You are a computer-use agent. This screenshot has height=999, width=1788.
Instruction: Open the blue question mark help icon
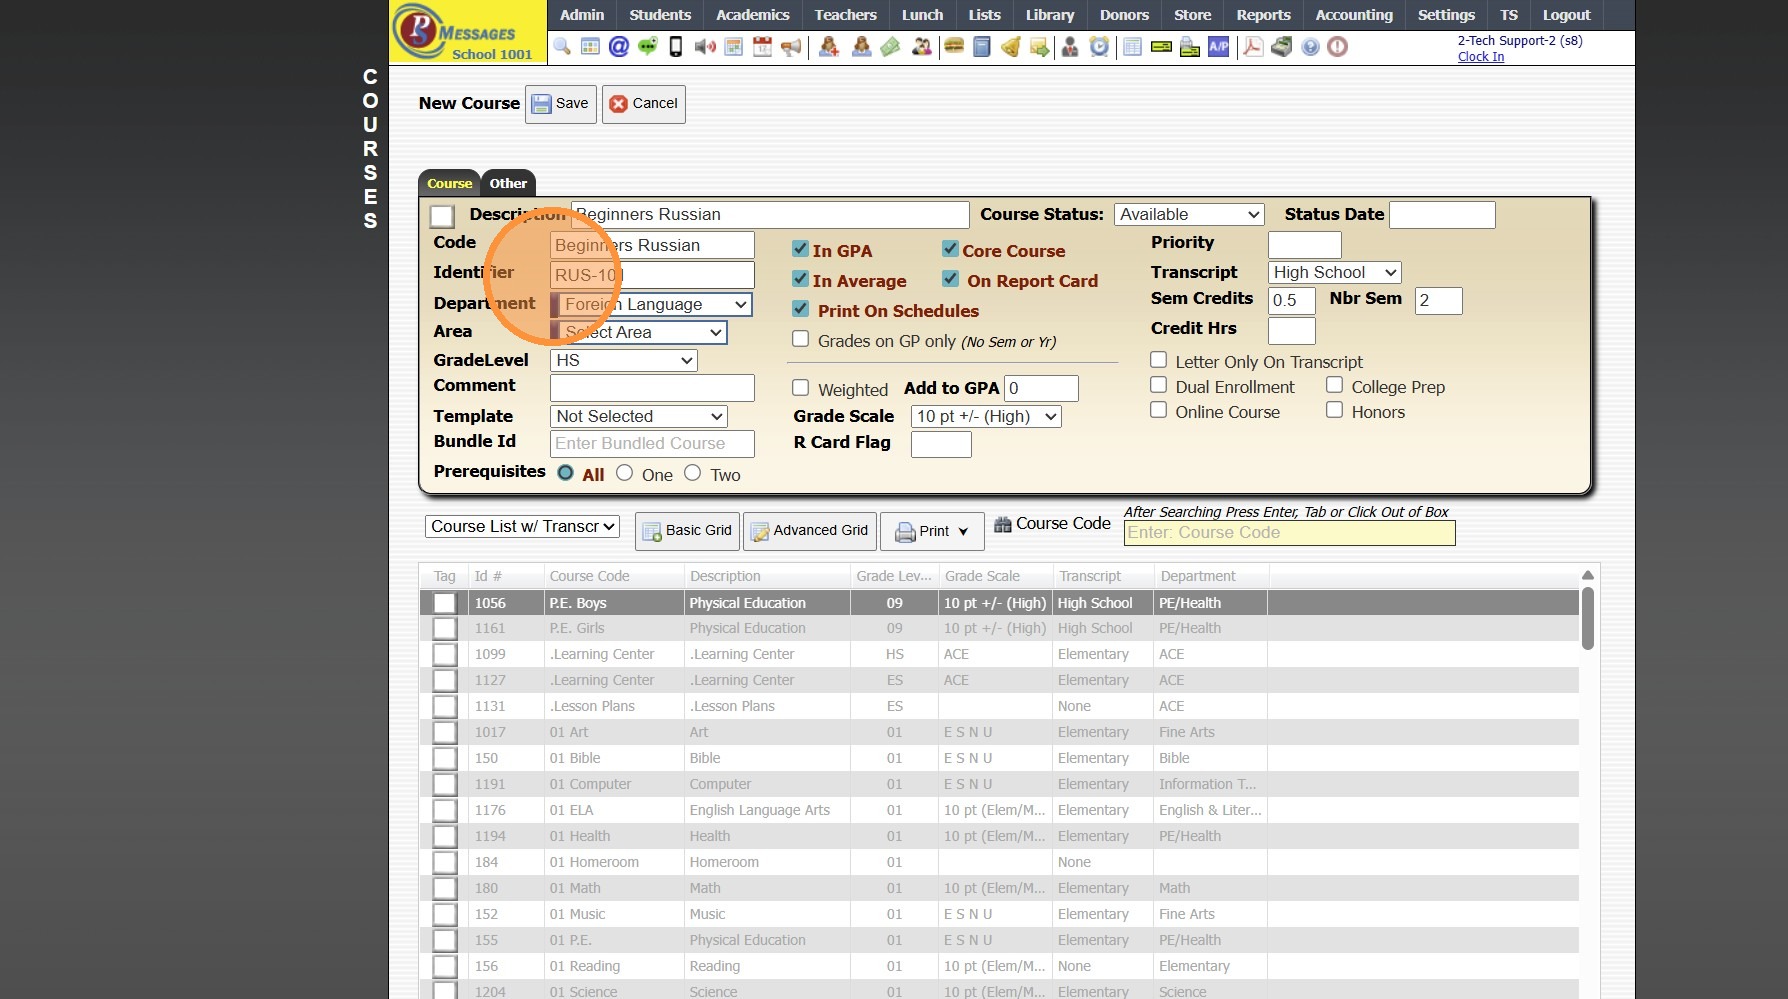tap(1310, 47)
